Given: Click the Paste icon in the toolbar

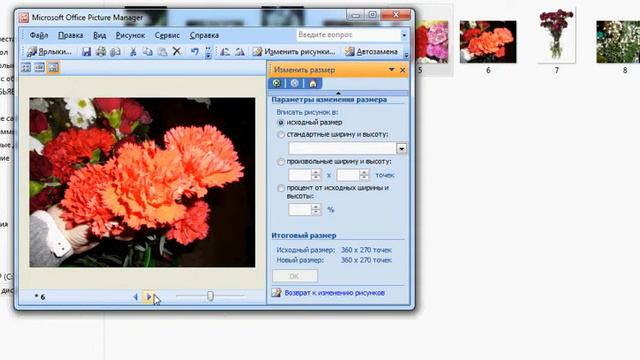Looking at the screenshot, I should [x=162, y=52].
